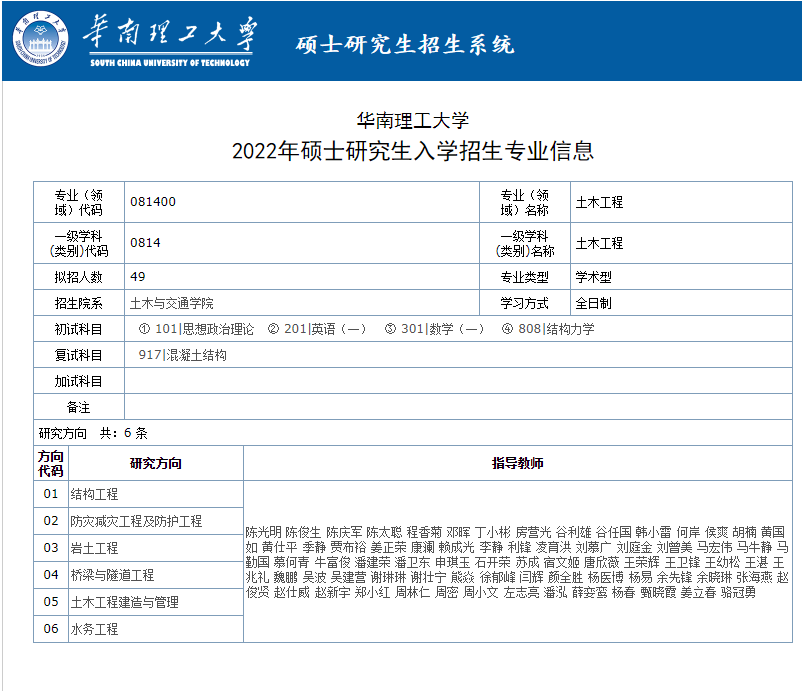Select research direction 岩土工程

click(94, 548)
